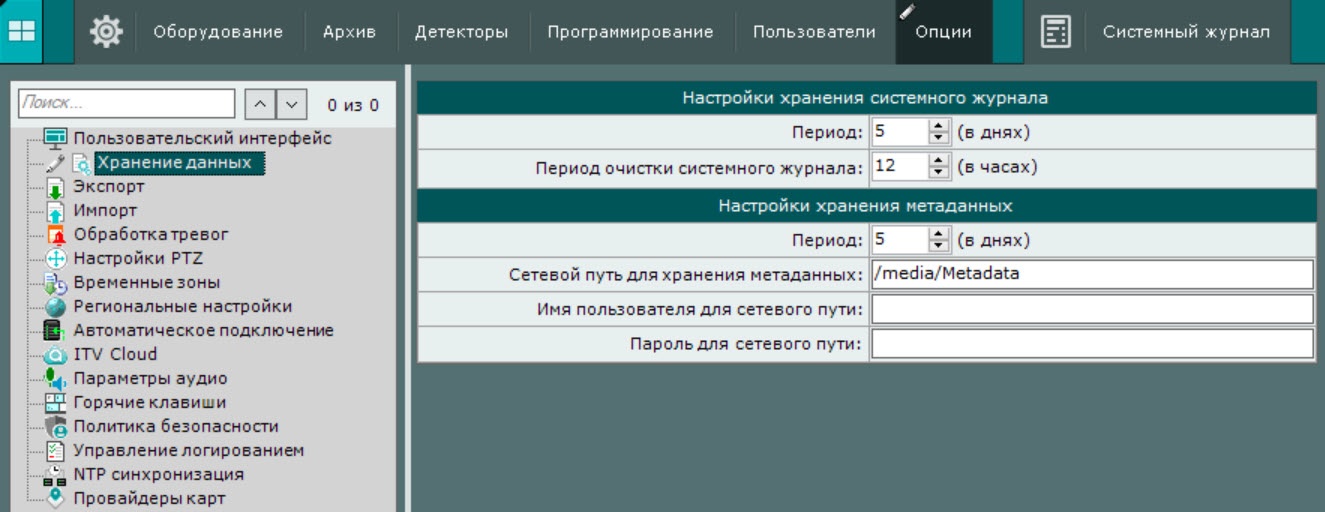Decrease the journal cleanup period in hours
The width and height of the screenshot is (1325, 512).
point(937,172)
